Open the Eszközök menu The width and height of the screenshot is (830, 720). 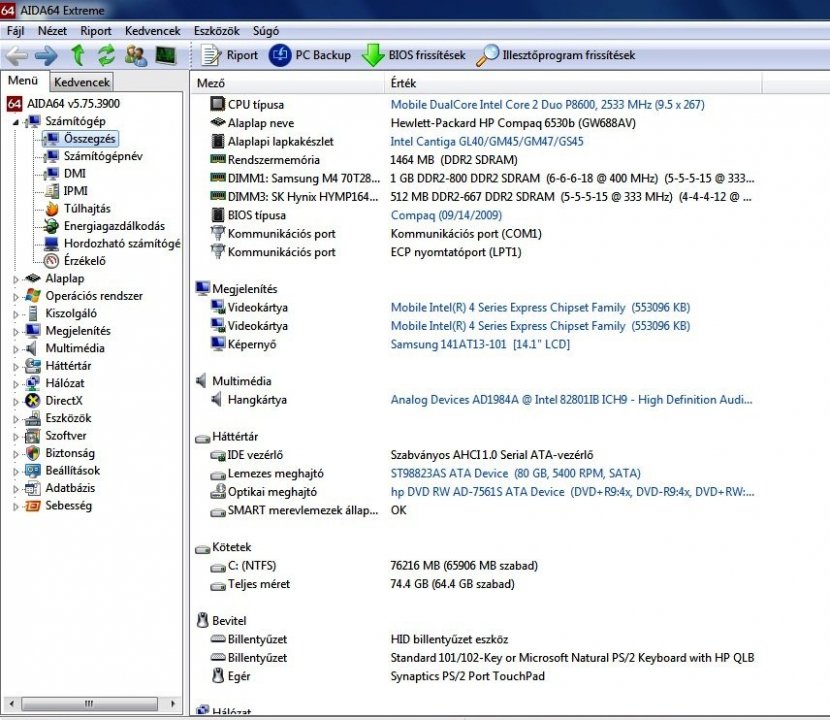[x=216, y=31]
